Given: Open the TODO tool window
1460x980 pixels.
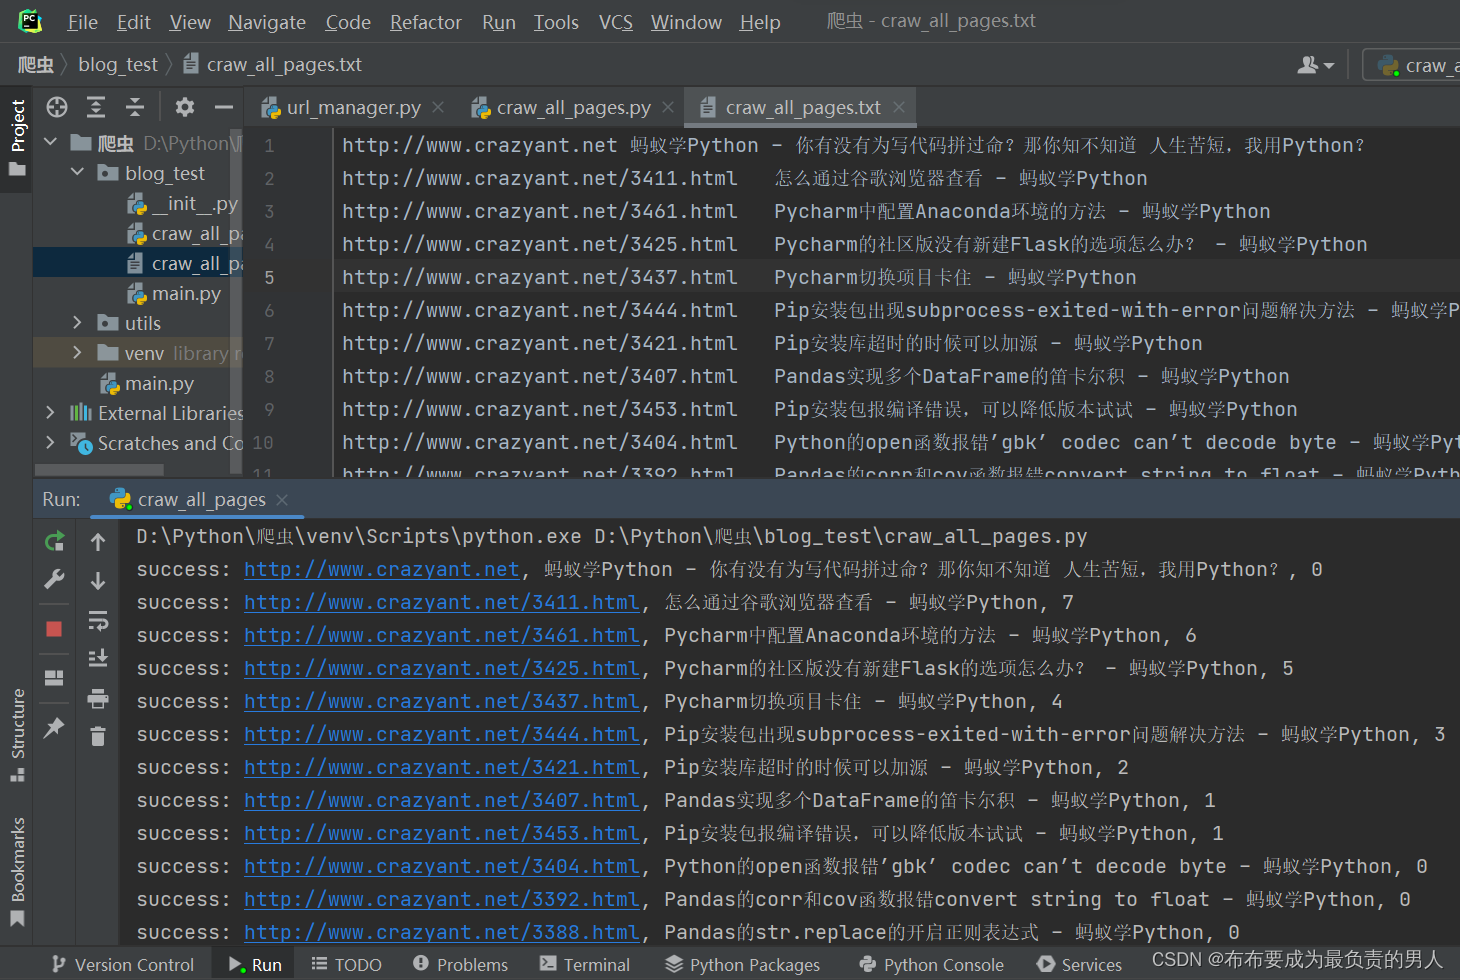Looking at the screenshot, I should tap(346, 965).
